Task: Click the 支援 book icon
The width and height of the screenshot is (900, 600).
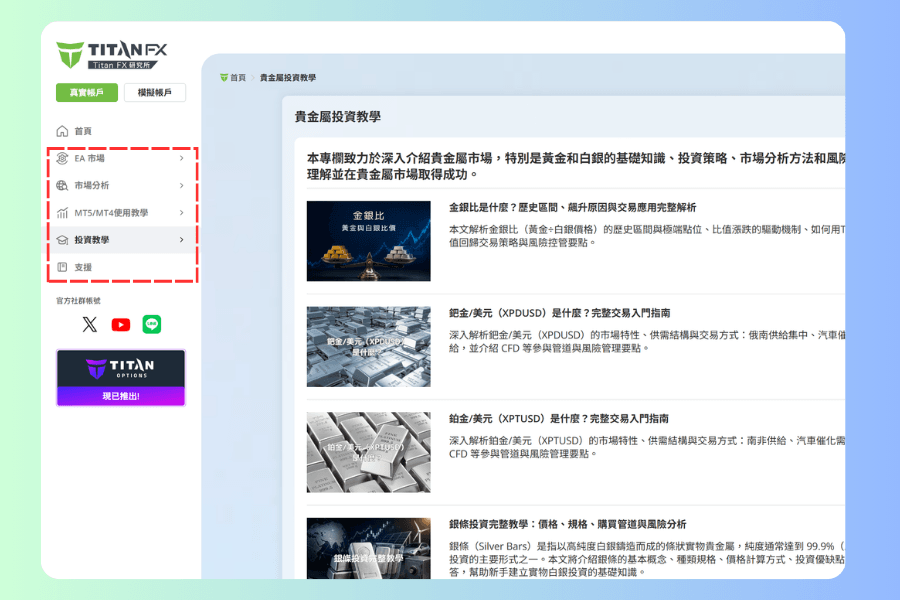Action: [62, 267]
